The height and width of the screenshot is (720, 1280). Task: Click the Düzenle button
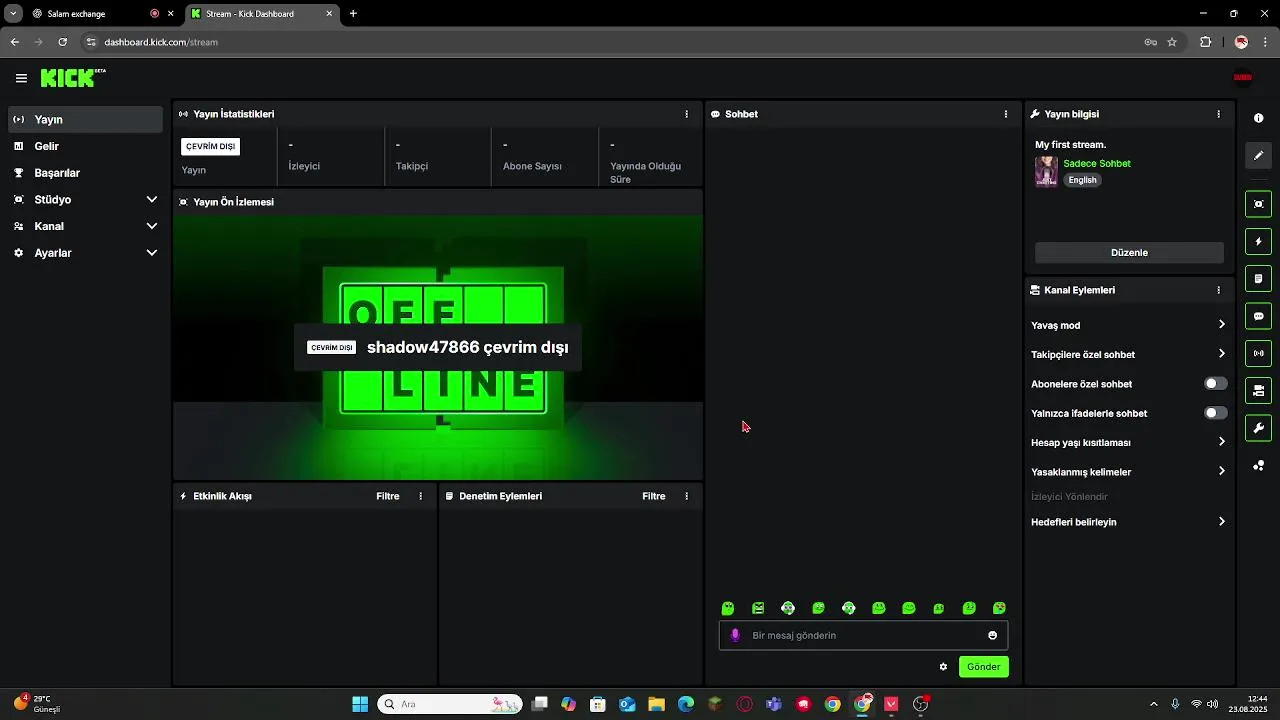[1129, 253]
